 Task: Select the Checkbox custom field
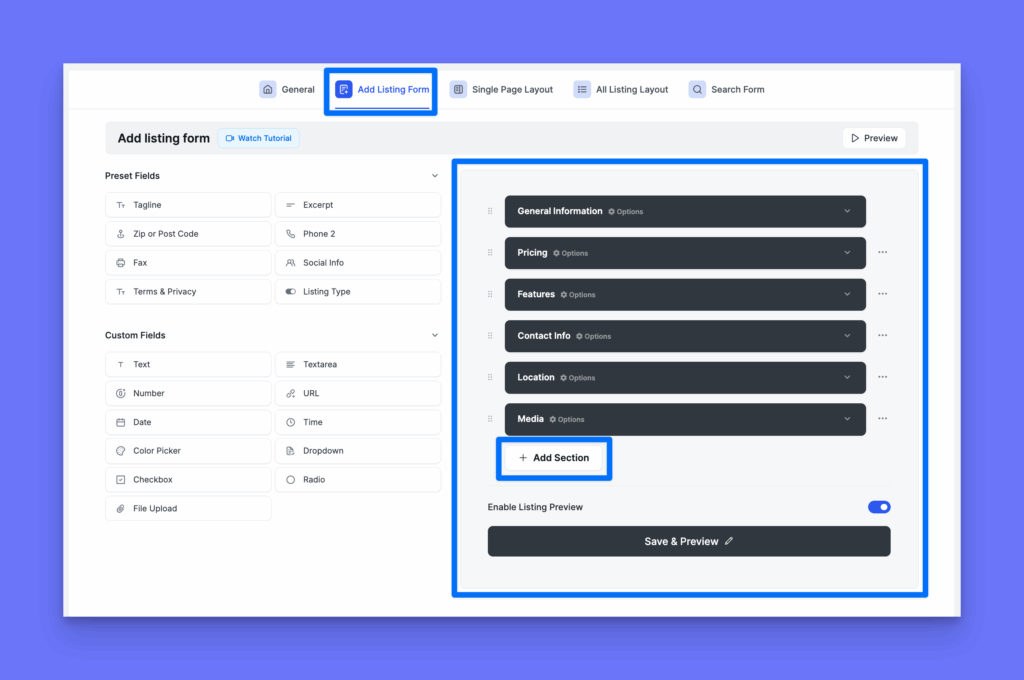click(x=187, y=480)
